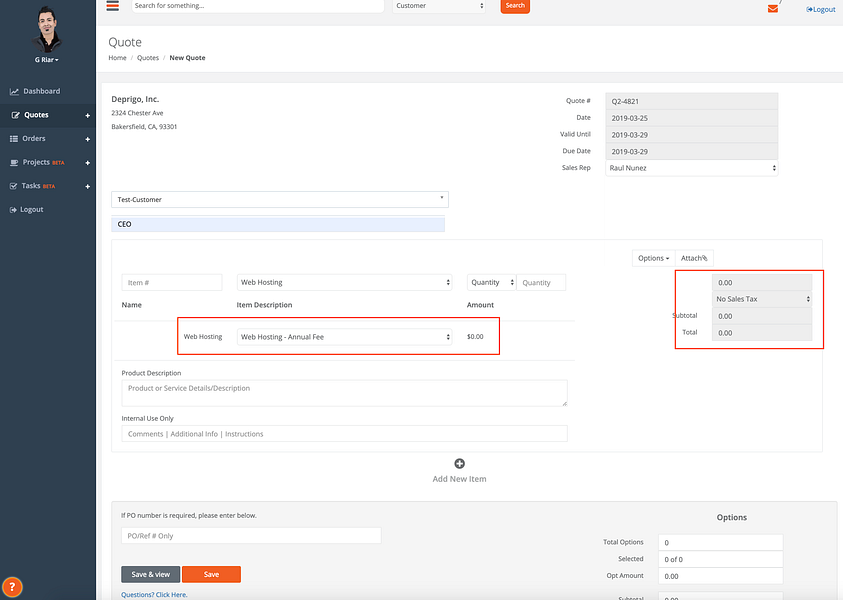Focus the PO/Ref # Only field

point(251,536)
